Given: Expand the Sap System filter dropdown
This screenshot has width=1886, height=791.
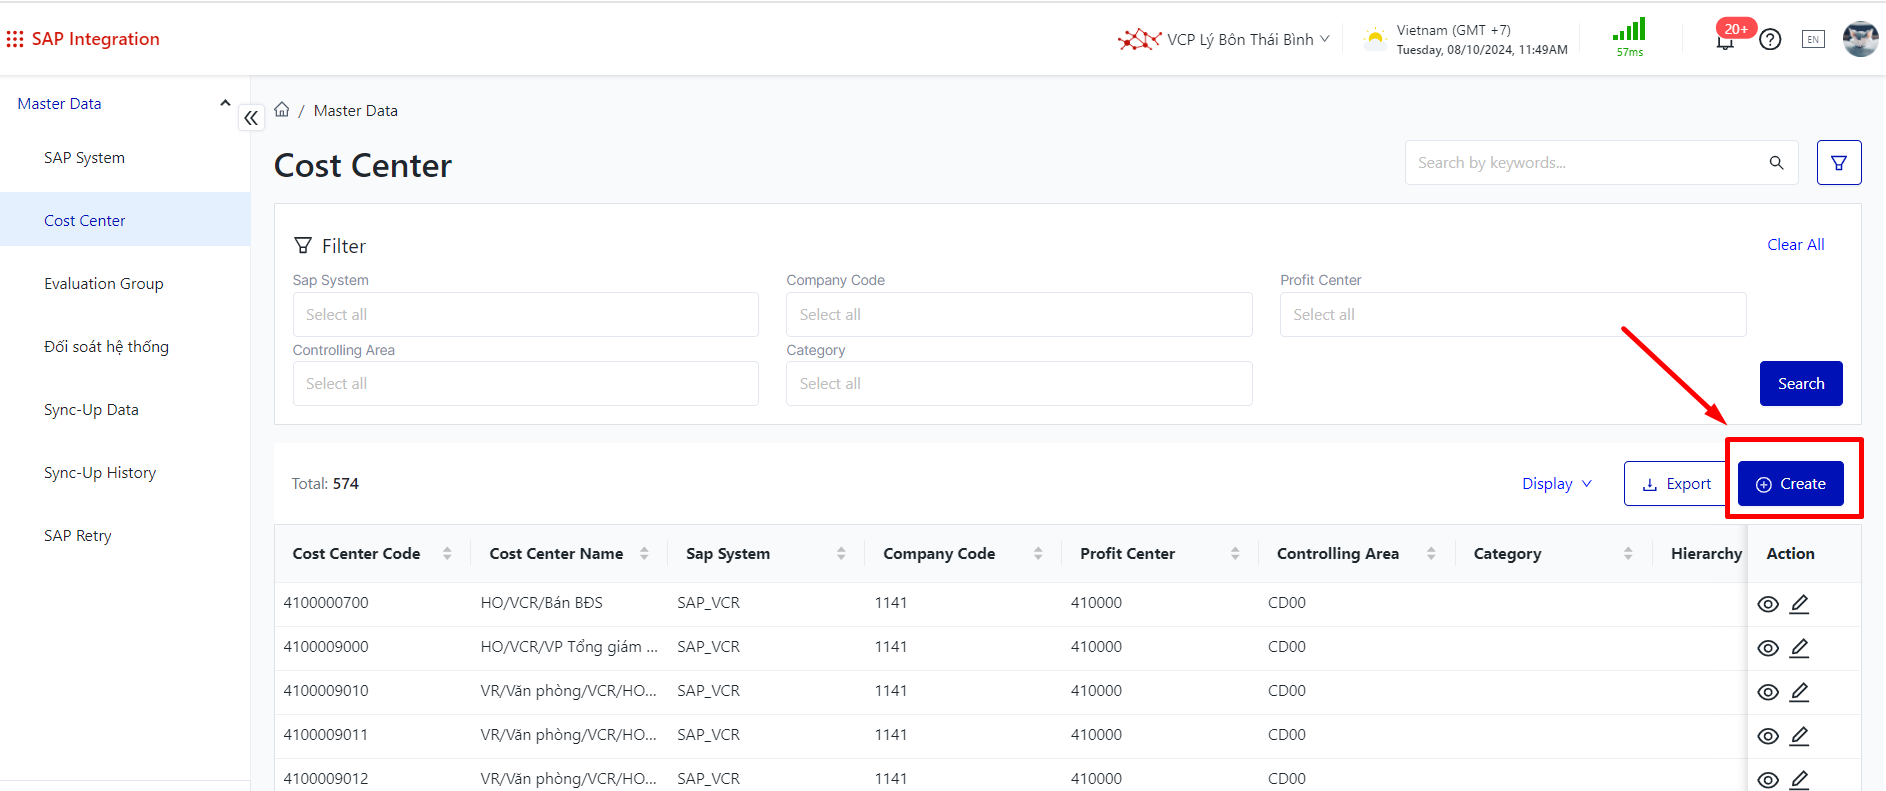Looking at the screenshot, I should (x=525, y=315).
